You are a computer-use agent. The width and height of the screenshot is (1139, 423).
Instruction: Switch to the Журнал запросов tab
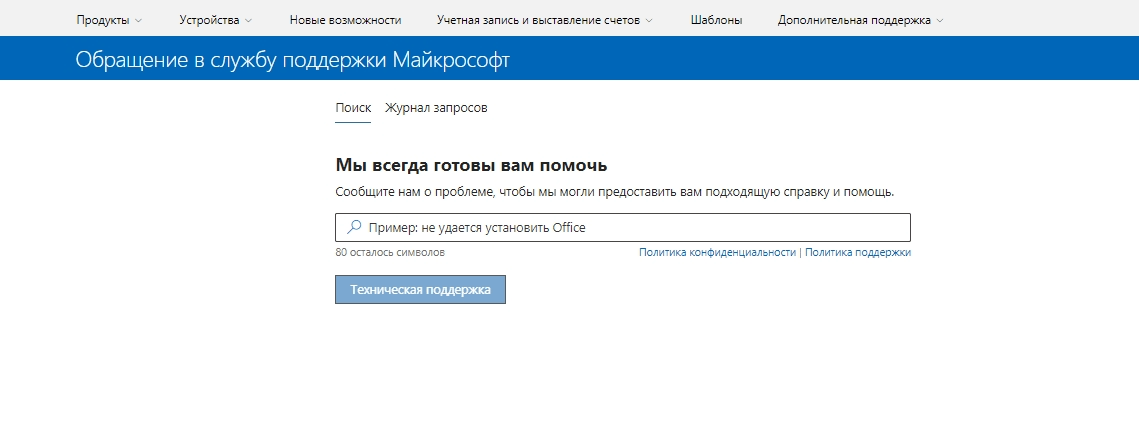436,108
